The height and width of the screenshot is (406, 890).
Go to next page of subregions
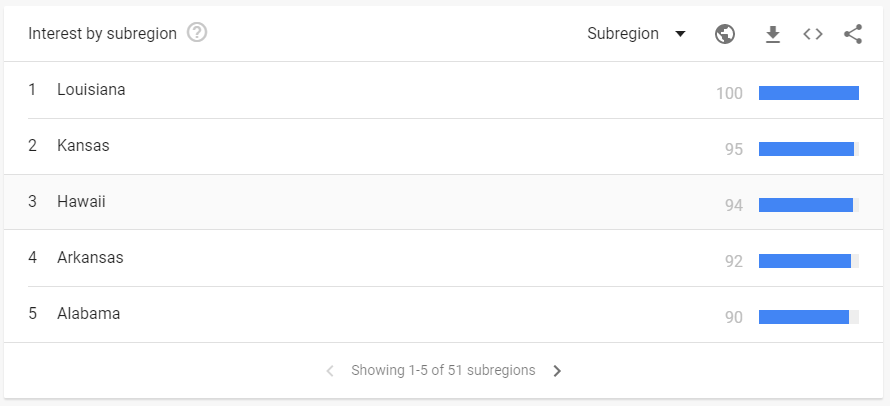[557, 371]
